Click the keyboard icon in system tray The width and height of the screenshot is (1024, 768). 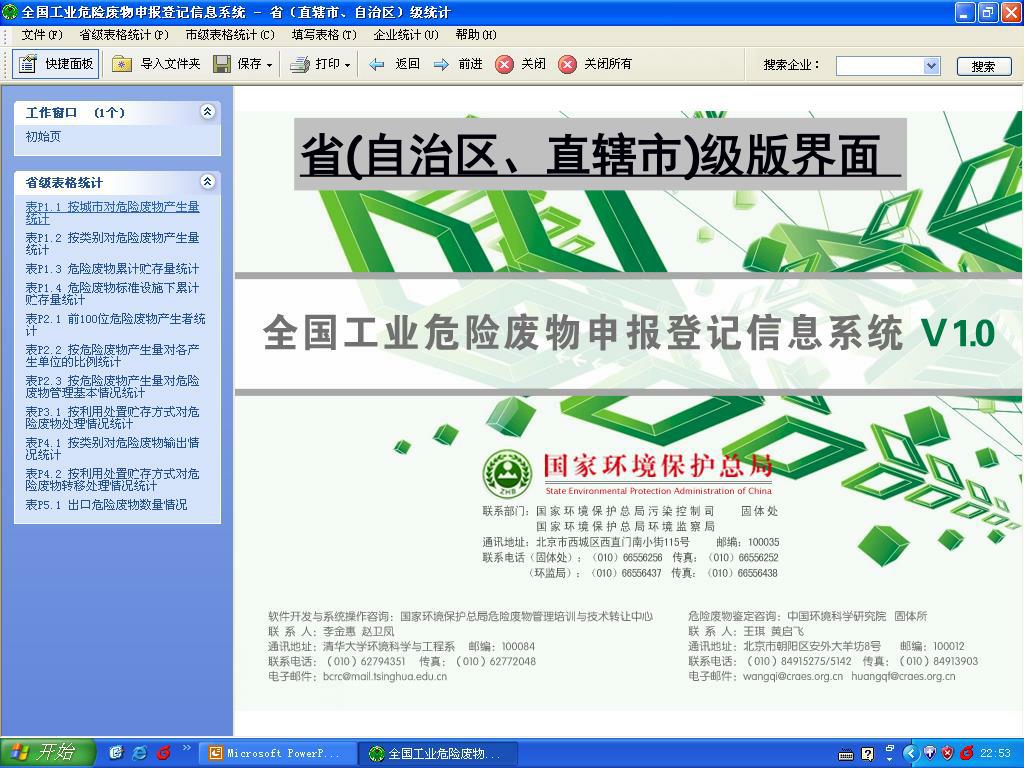coord(846,754)
